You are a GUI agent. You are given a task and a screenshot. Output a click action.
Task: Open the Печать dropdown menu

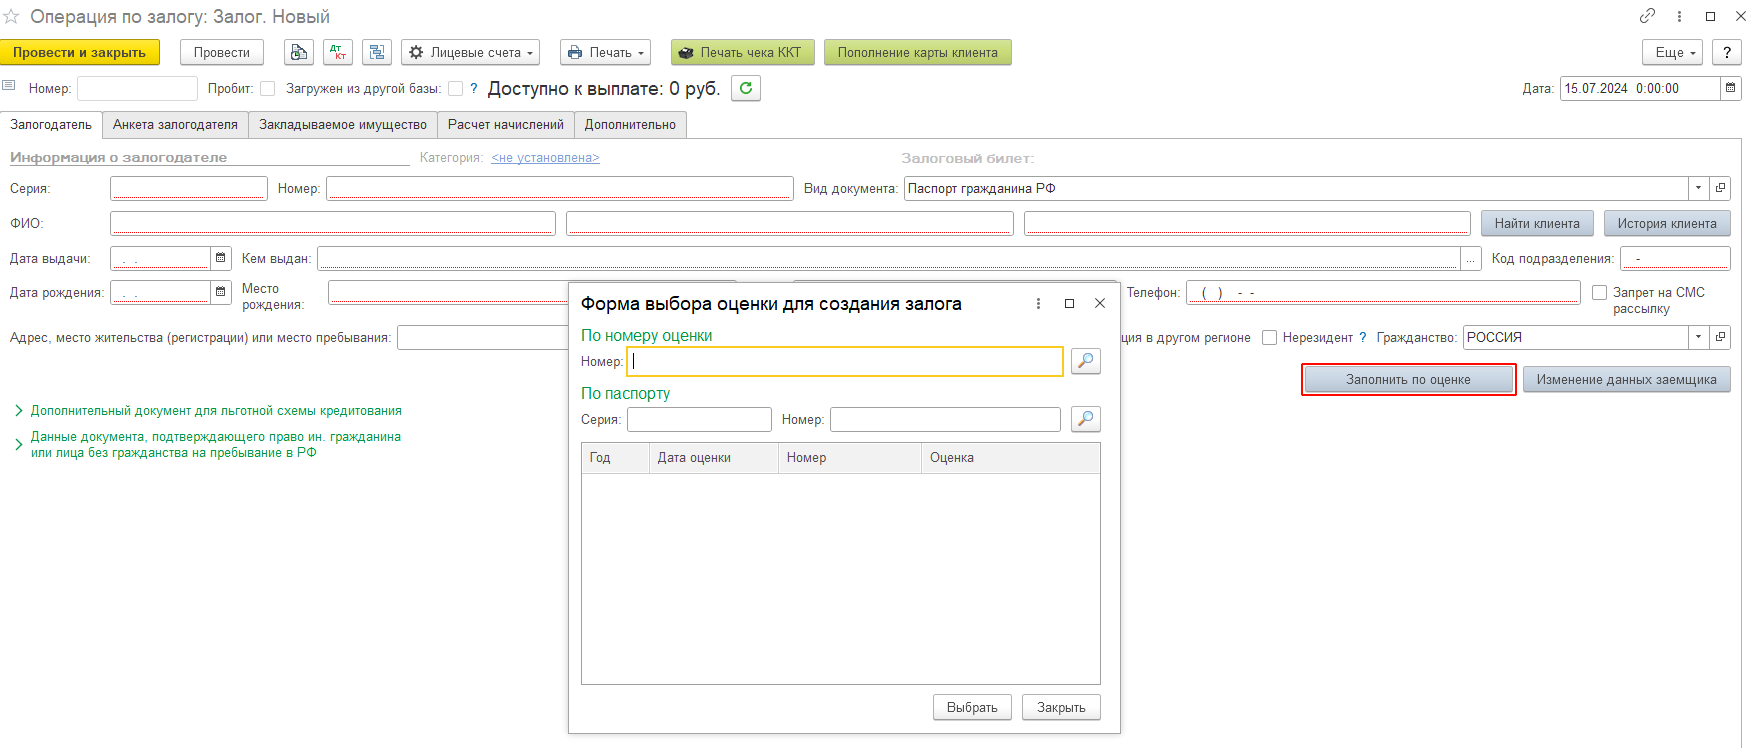click(606, 52)
